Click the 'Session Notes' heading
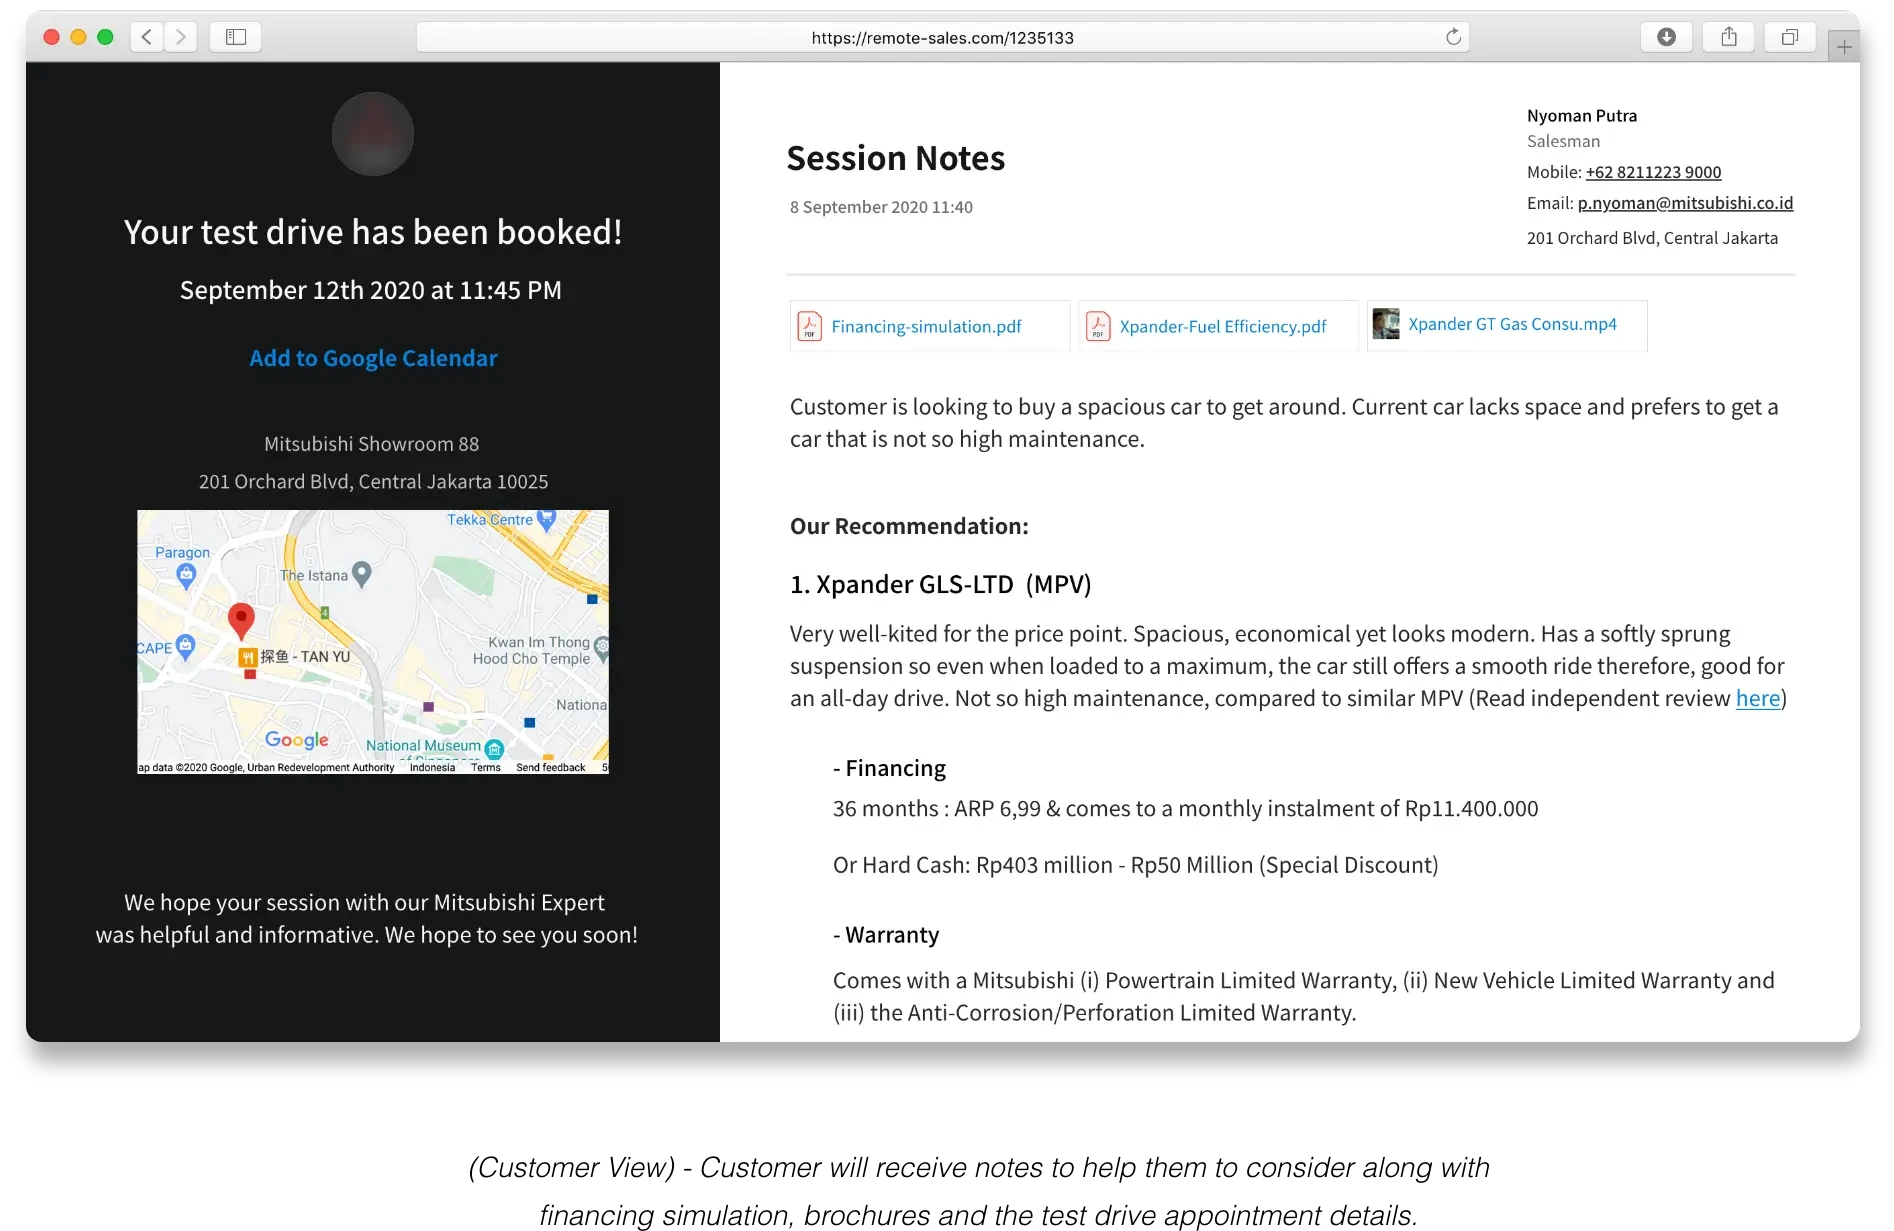Image resolution: width=1894 pixels, height=1231 pixels. (x=896, y=158)
